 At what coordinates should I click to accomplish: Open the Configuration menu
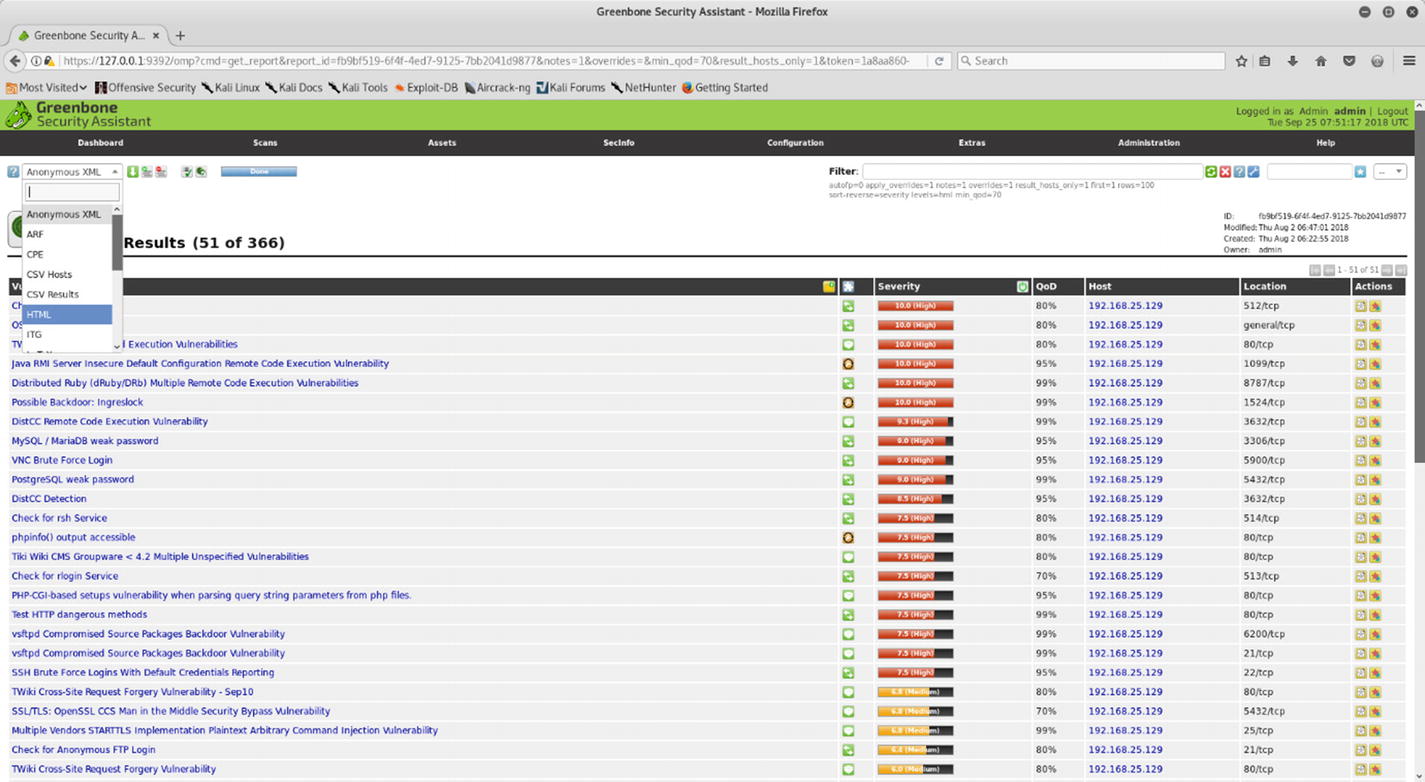coord(795,143)
